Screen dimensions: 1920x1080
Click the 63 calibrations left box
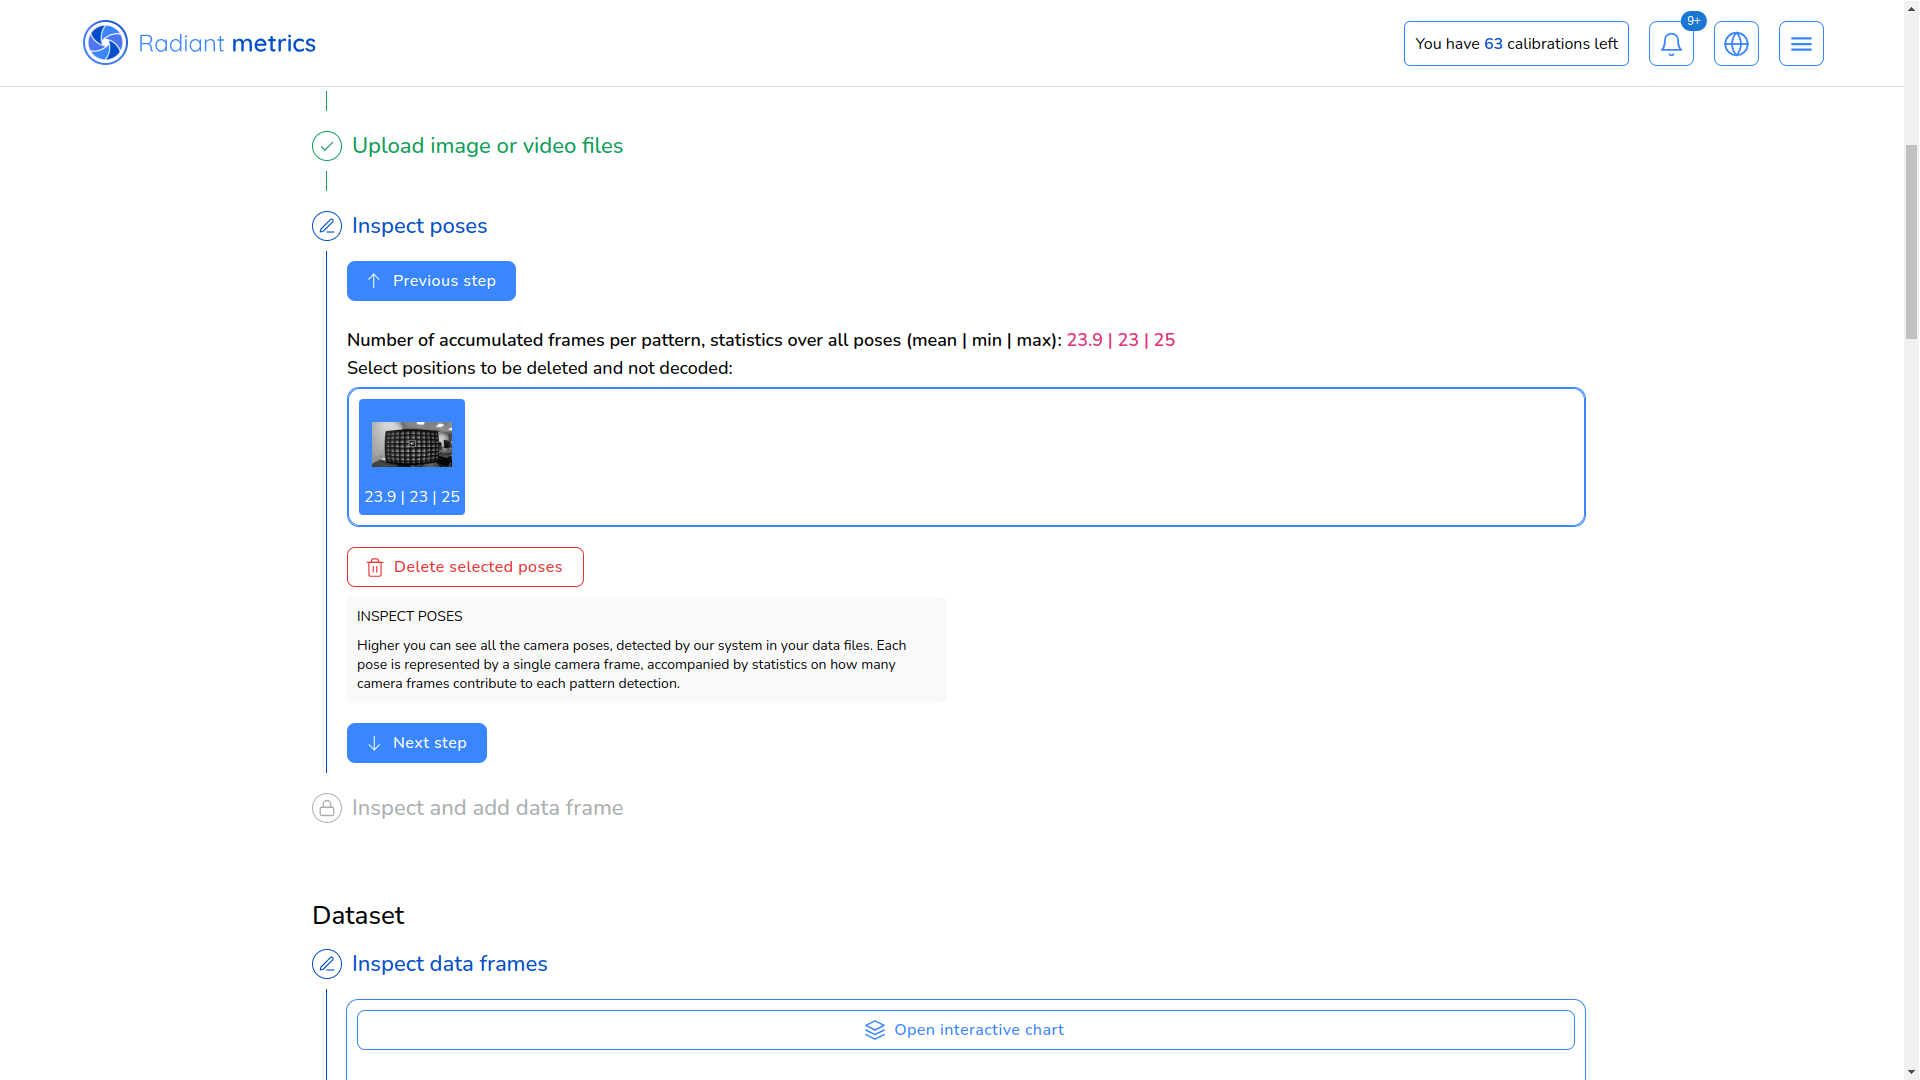click(x=1516, y=44)
